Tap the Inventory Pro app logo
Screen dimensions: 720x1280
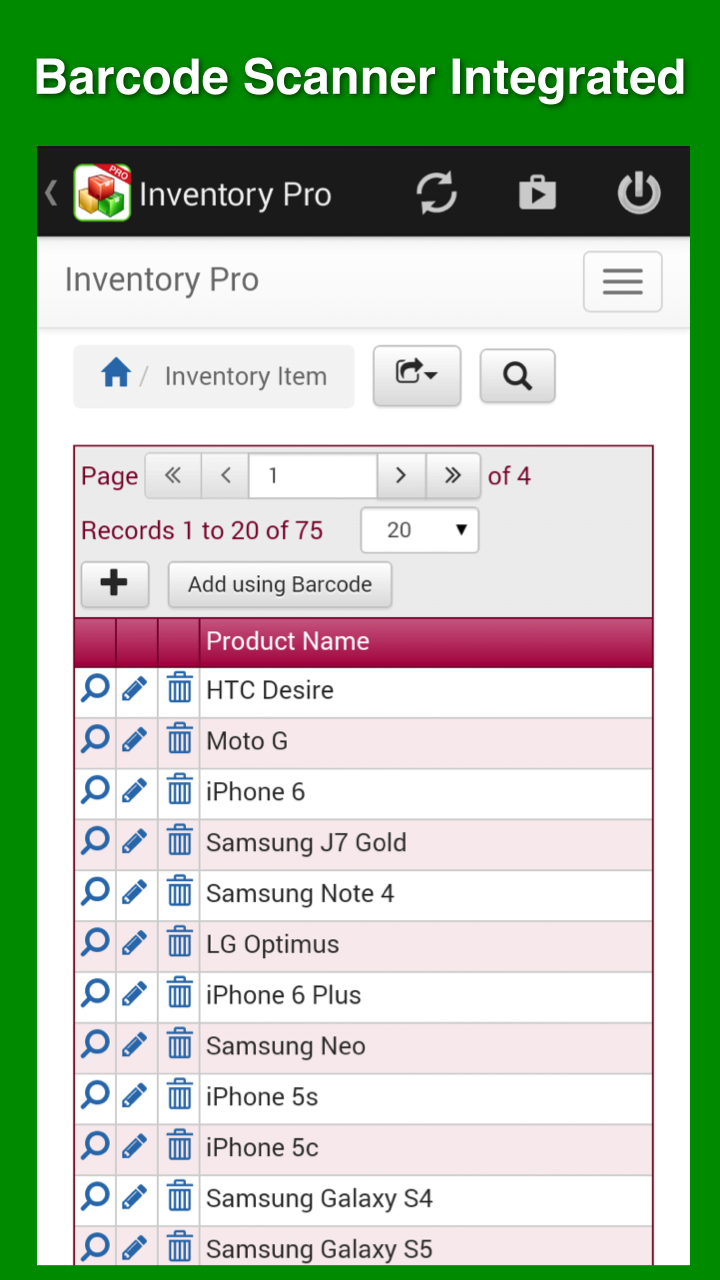coord(102,192)
